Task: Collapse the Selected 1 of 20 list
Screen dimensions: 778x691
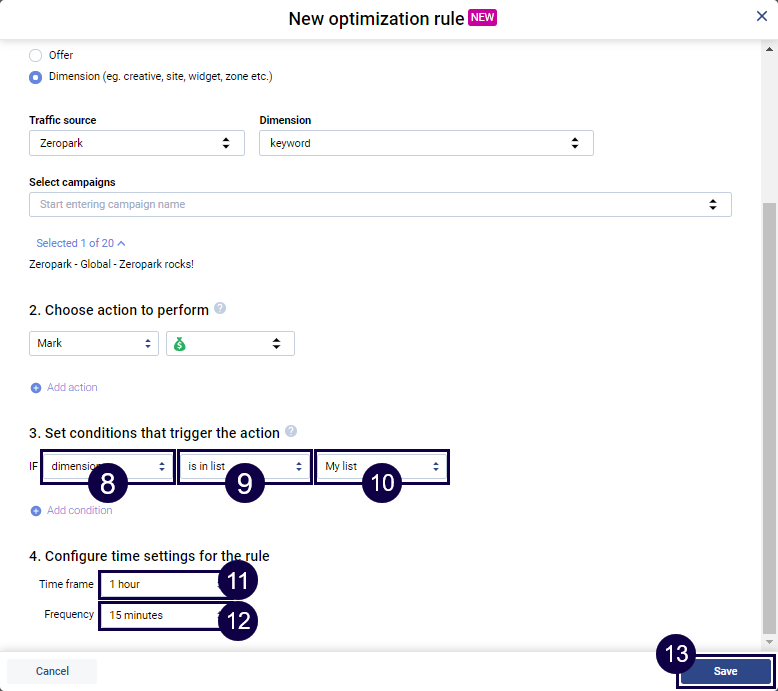Action: 81,243
